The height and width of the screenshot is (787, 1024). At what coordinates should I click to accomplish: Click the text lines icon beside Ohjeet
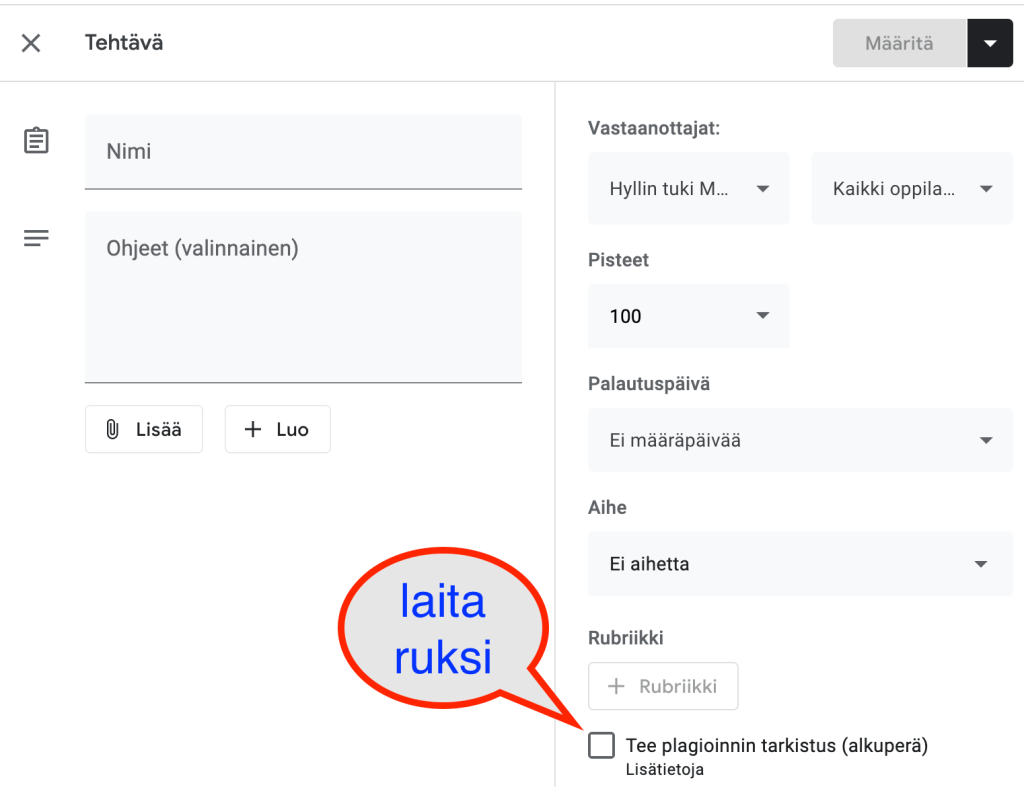pos(36,238)
